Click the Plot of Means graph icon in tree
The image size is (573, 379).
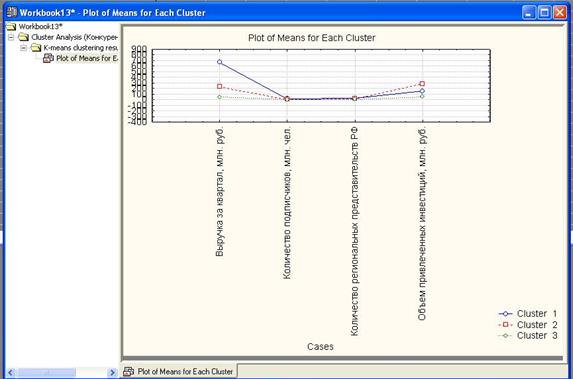[48, 58]
